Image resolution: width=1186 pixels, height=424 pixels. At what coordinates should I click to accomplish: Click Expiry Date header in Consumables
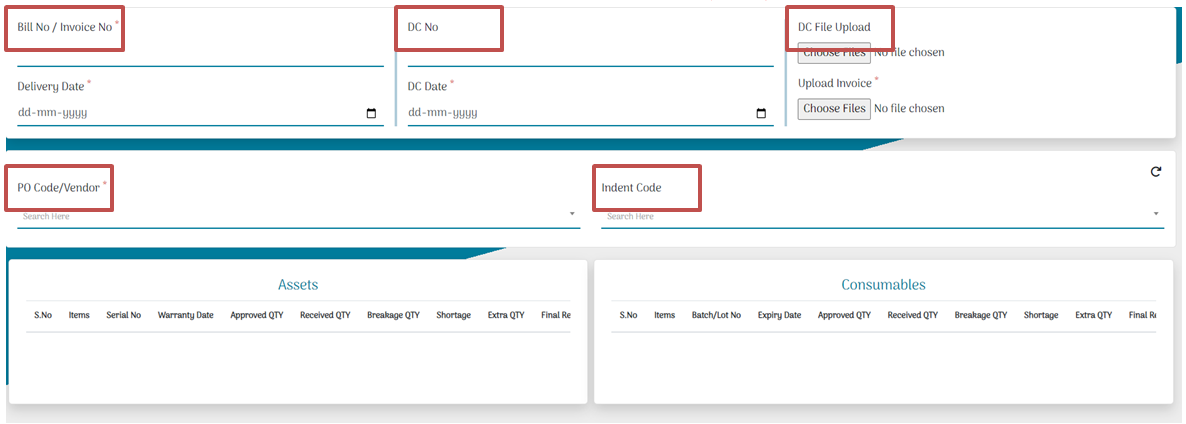click(x=779, y=315)
